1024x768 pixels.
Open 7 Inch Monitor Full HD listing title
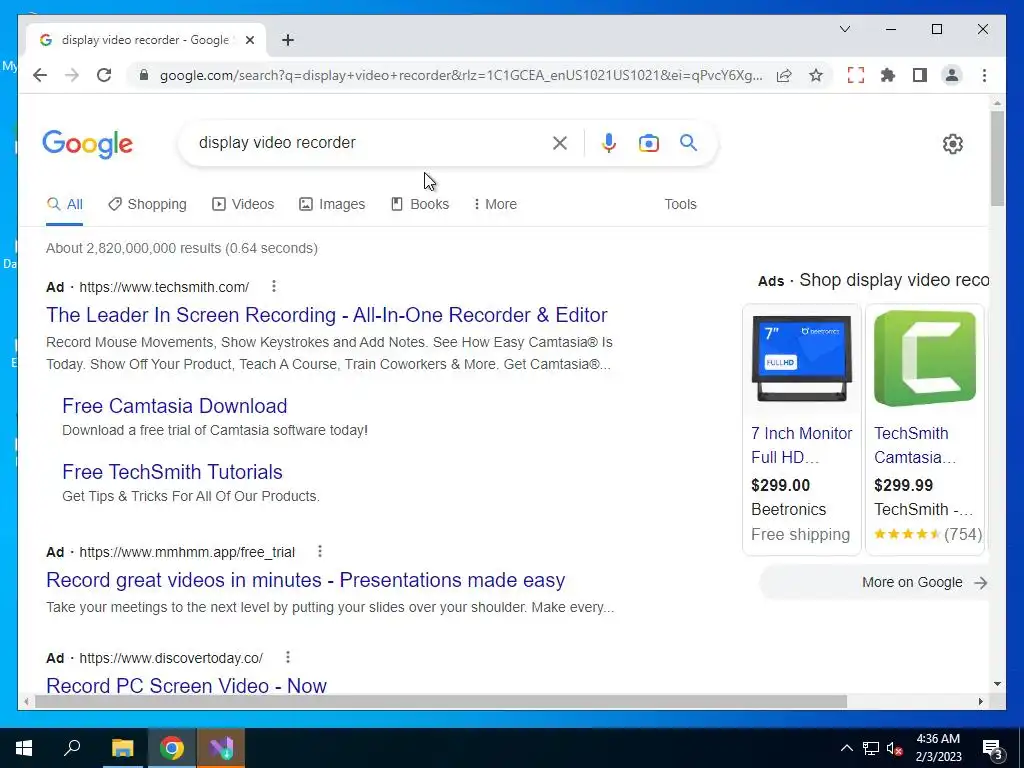(x=801, y=445)
